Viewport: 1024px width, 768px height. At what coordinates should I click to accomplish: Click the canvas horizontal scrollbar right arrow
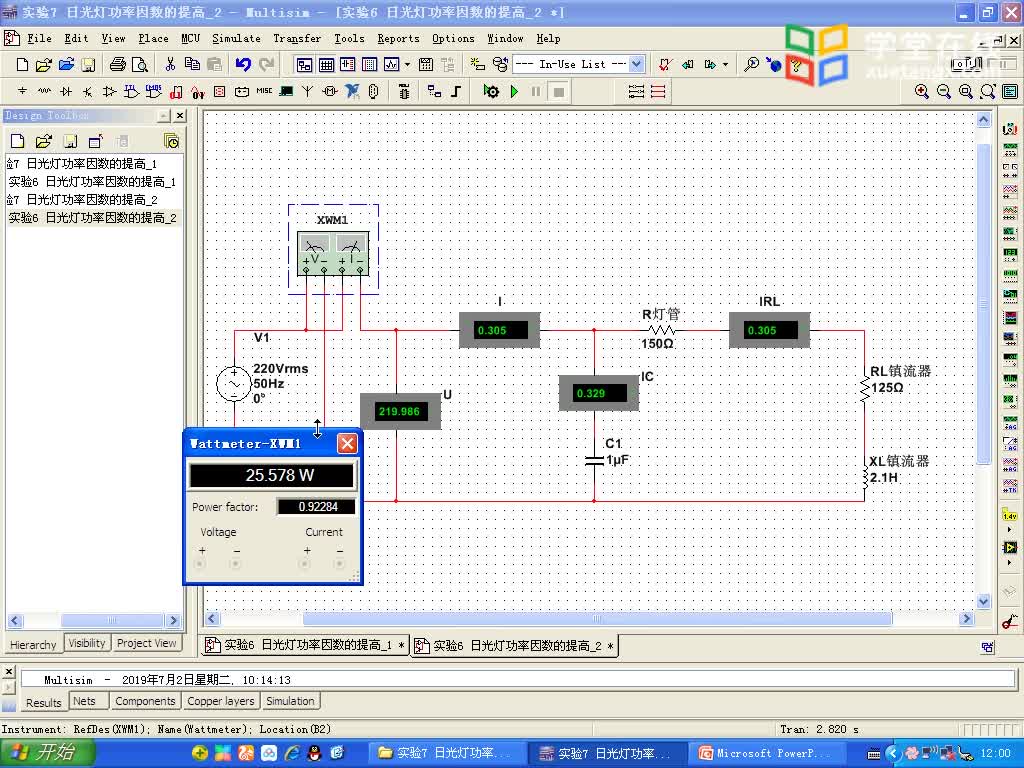point(967,618)
